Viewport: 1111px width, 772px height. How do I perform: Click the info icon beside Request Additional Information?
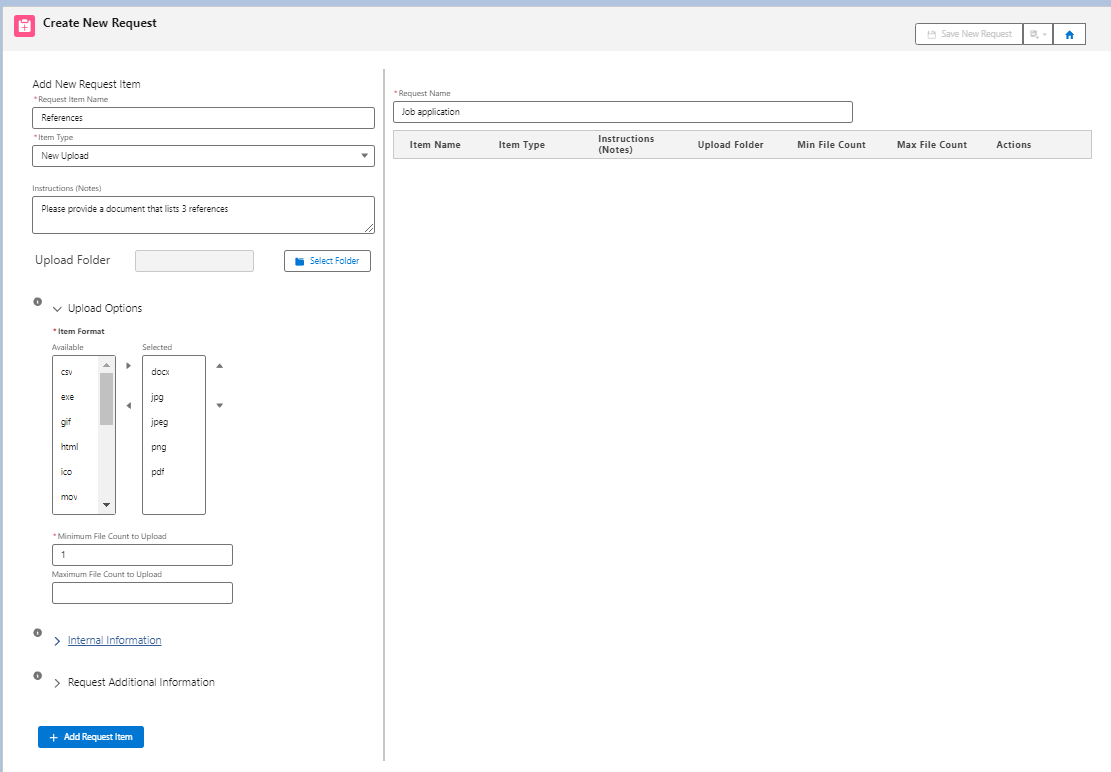coord(38,675)
